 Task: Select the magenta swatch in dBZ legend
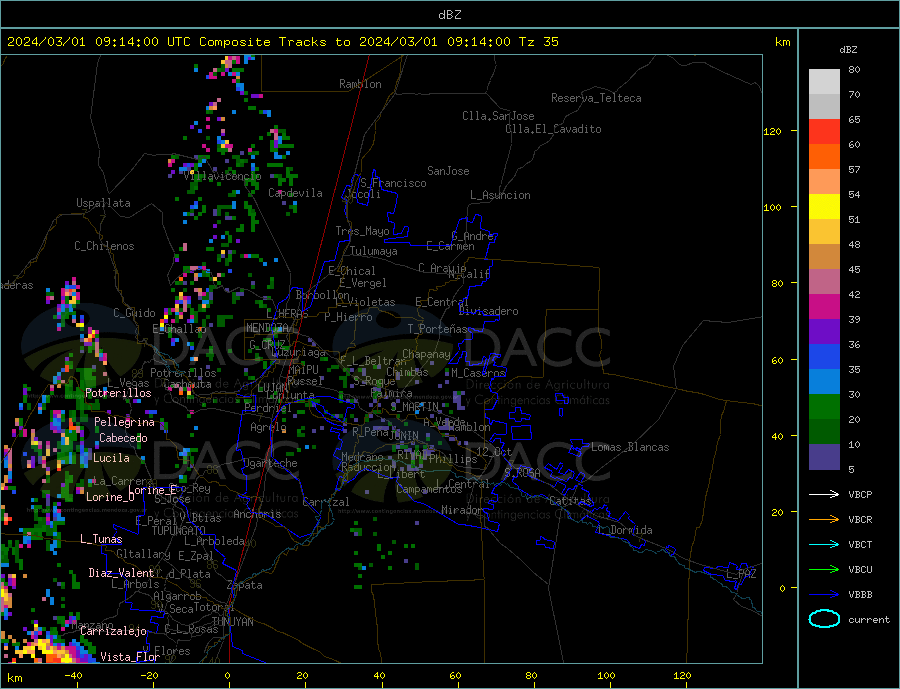[824, 307]
